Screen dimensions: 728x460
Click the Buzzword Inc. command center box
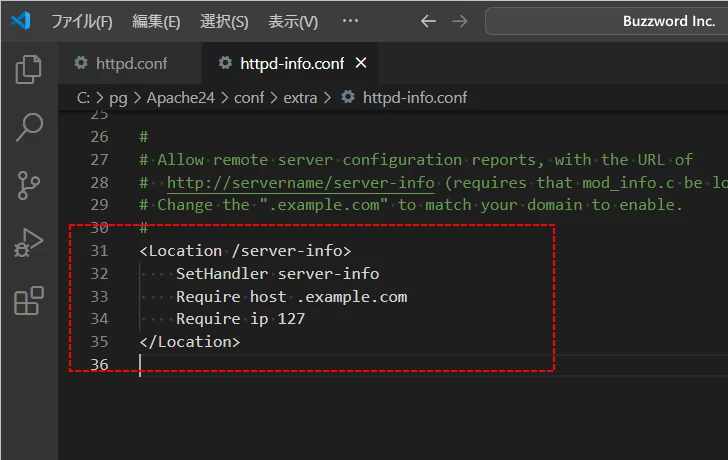[x=606, y=21]
